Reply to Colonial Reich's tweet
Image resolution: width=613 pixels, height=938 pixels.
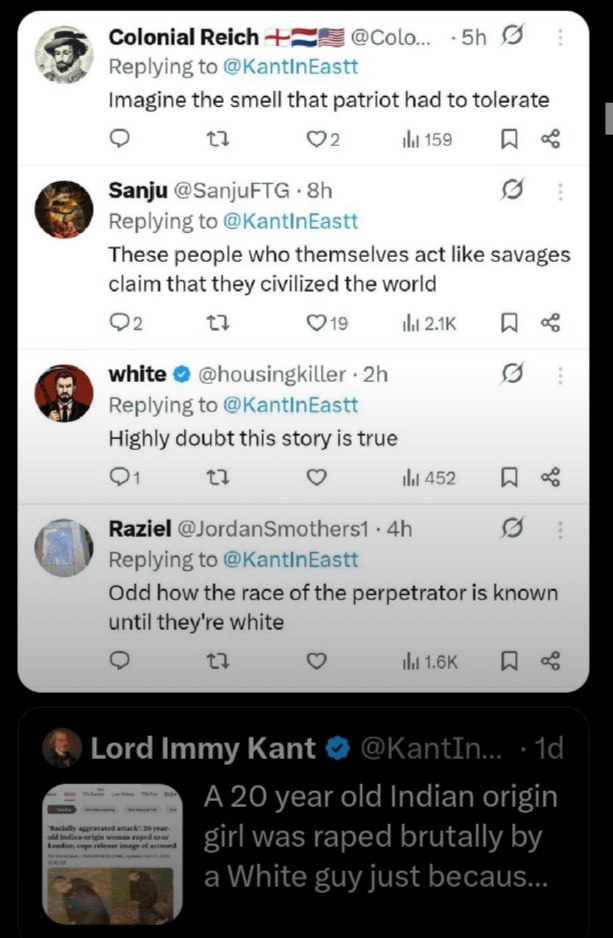click(120, 139)
